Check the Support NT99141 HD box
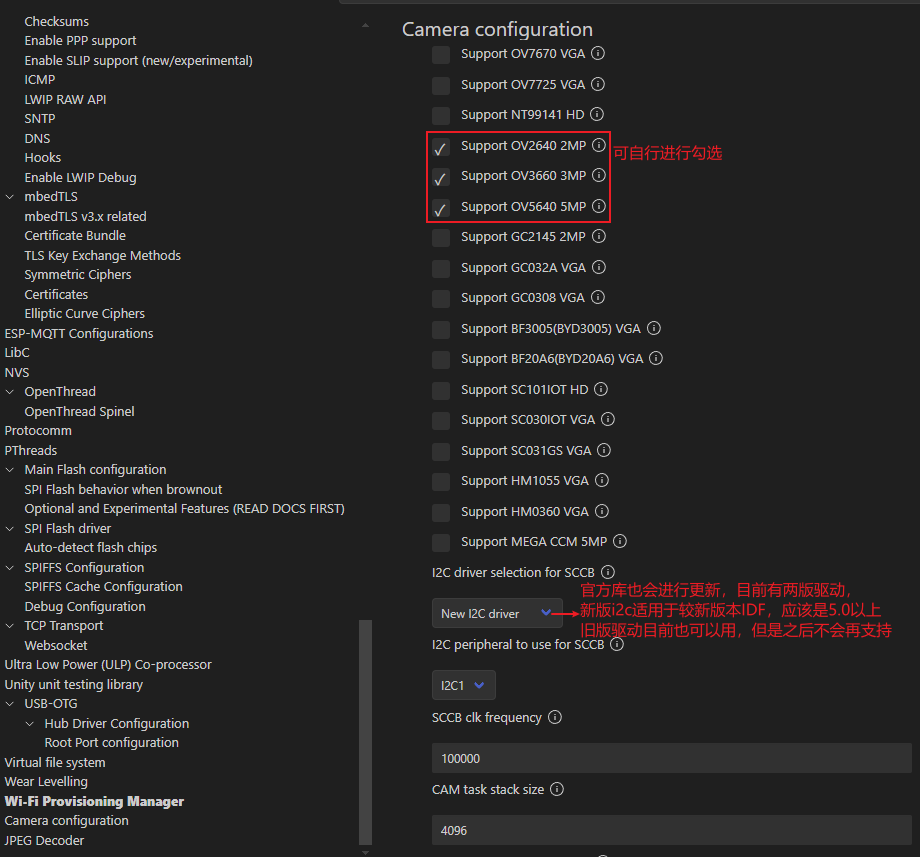The image size is (920, 857). [x=441, y=116]
